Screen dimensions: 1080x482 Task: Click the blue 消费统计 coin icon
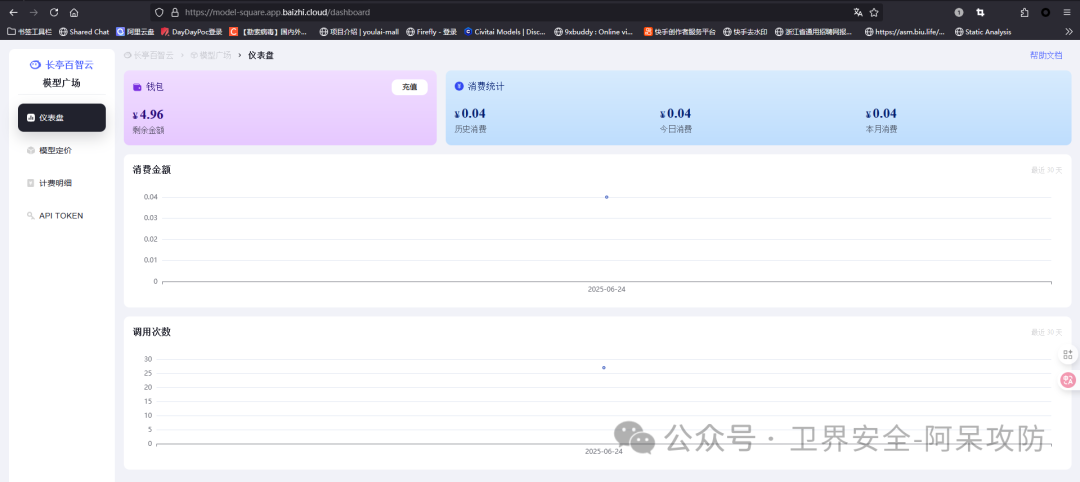click(x=459, y=86)
